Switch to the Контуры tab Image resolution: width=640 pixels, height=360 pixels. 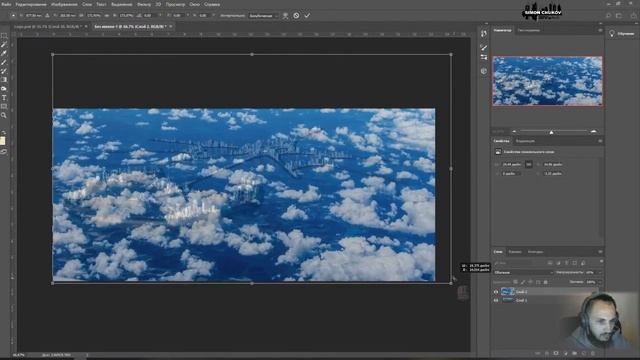coord(535,252)
